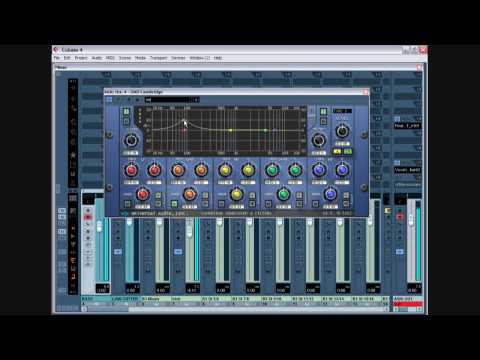This screenshot has width=480, height=360.
Task: Open the Transport menu
Action: pos(158,58)
